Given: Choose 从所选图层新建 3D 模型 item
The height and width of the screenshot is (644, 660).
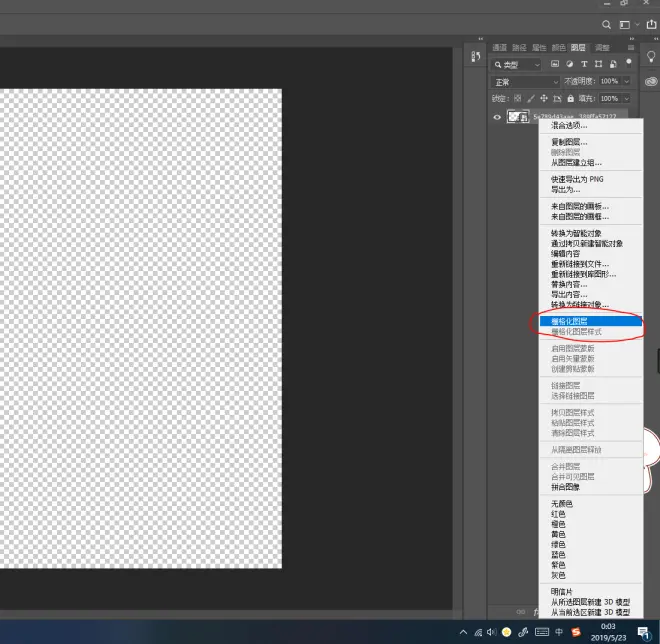Looking at the screenshot, I should click(591, 602).
